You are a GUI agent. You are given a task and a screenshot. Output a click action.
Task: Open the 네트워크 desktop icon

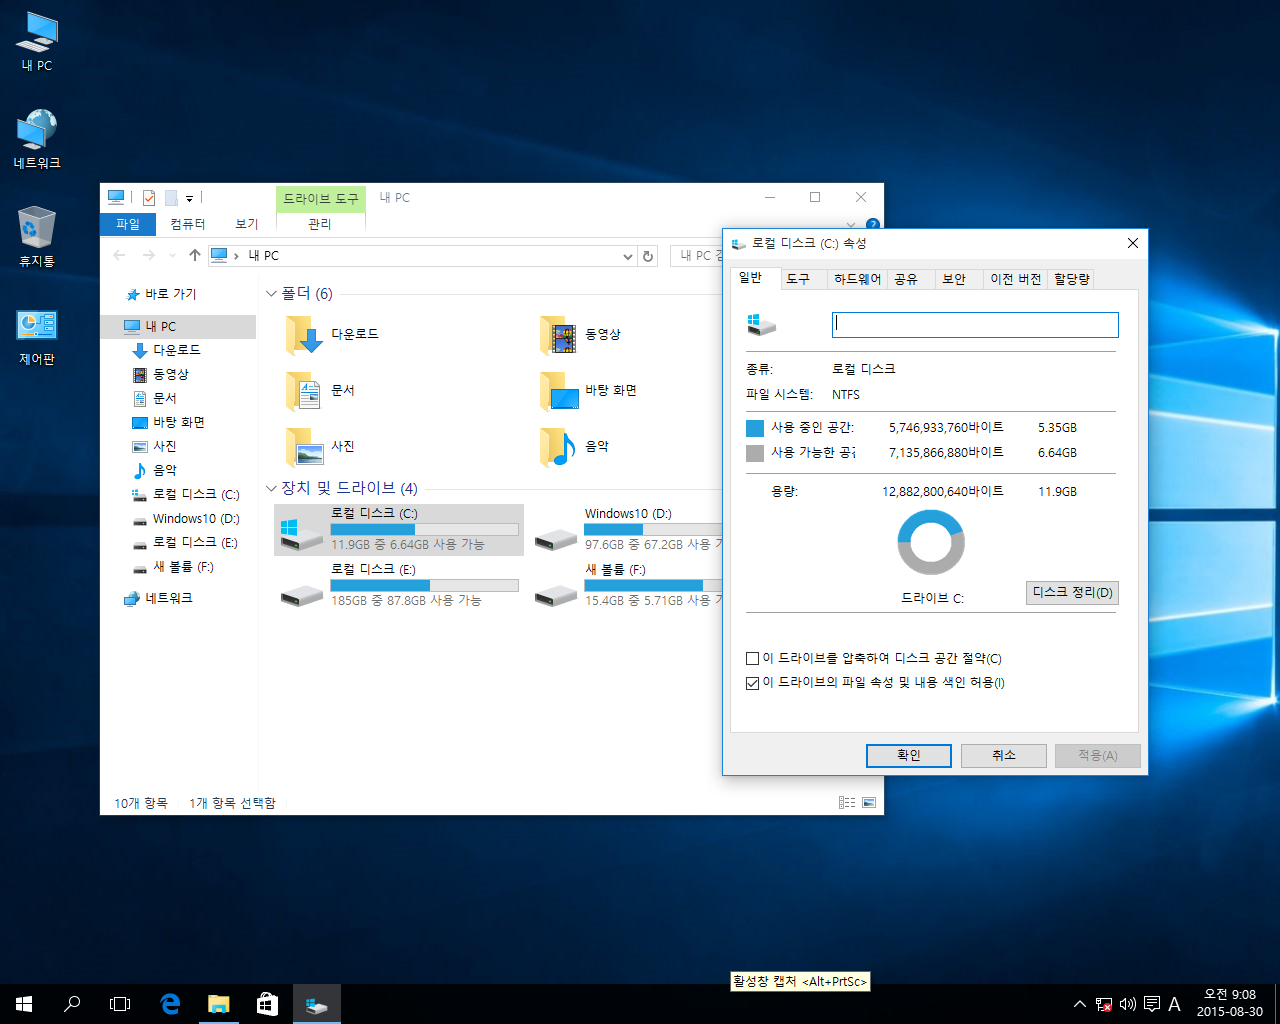pos(37,139)
